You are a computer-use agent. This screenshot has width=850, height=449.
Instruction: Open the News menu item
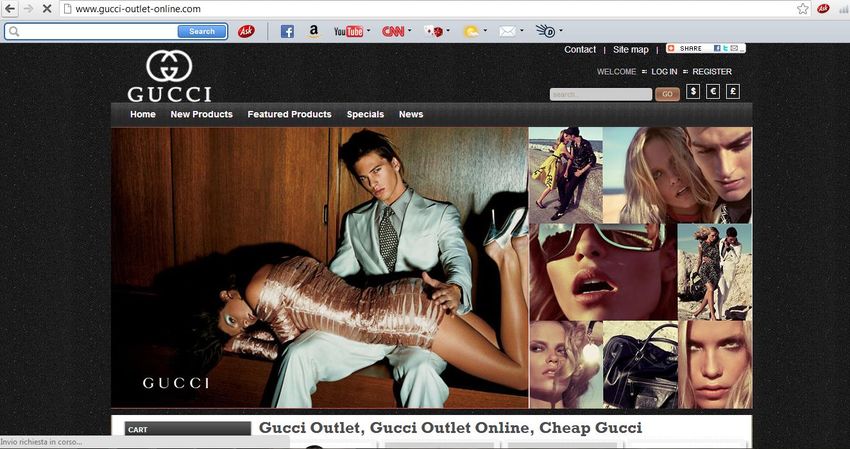coord(411,114)
